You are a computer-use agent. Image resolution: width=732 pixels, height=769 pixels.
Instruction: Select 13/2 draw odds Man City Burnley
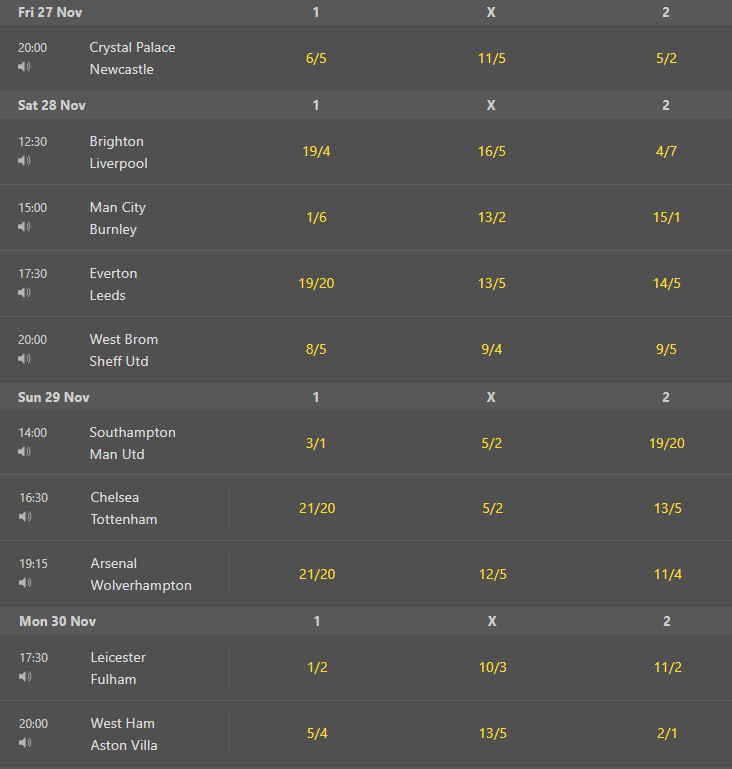(492, 217)
